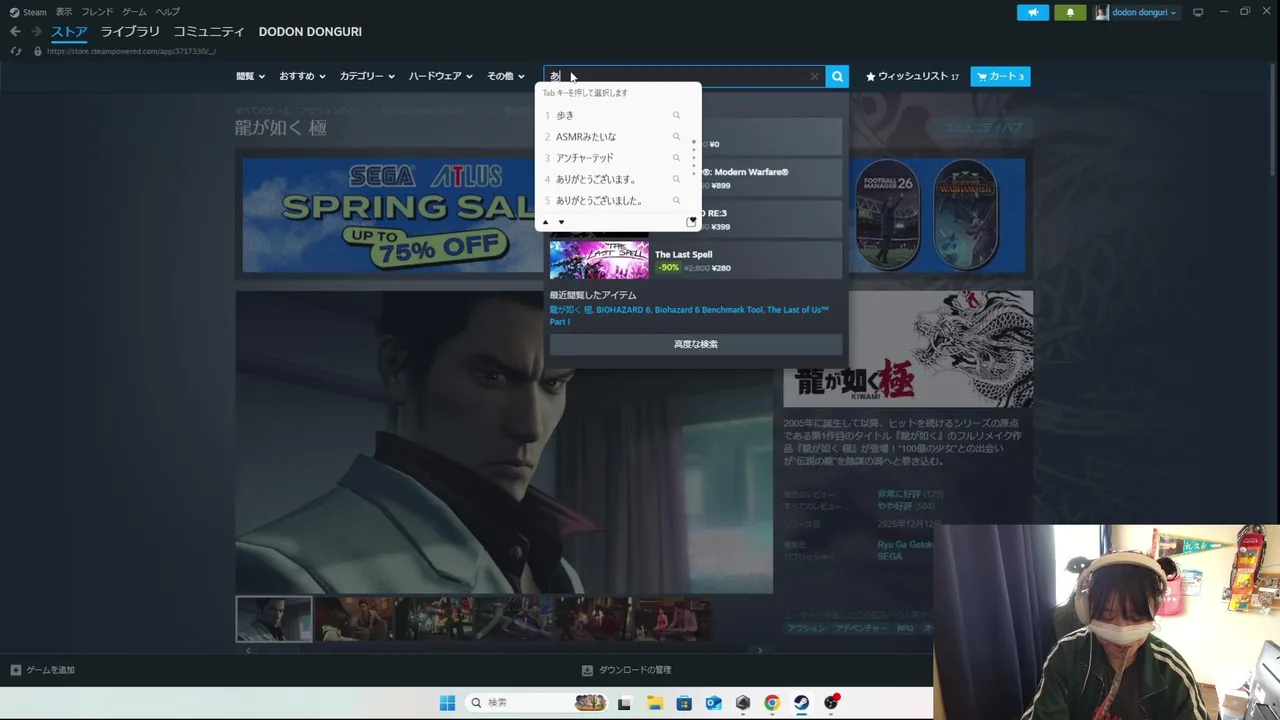This screenshot has width=1280, height=720.
Task: Select IME suggestion アンチャーテッド
Action: [585, 158]
